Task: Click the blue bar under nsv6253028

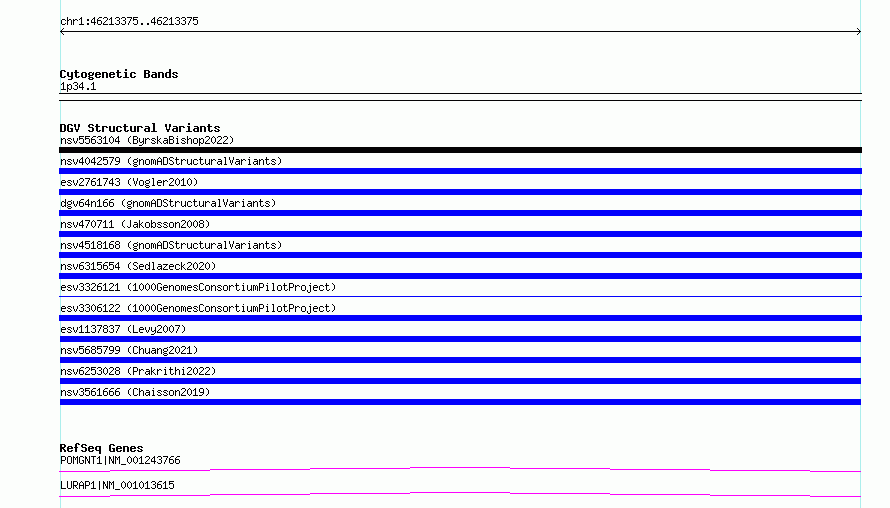Action: tap(460, 381)
